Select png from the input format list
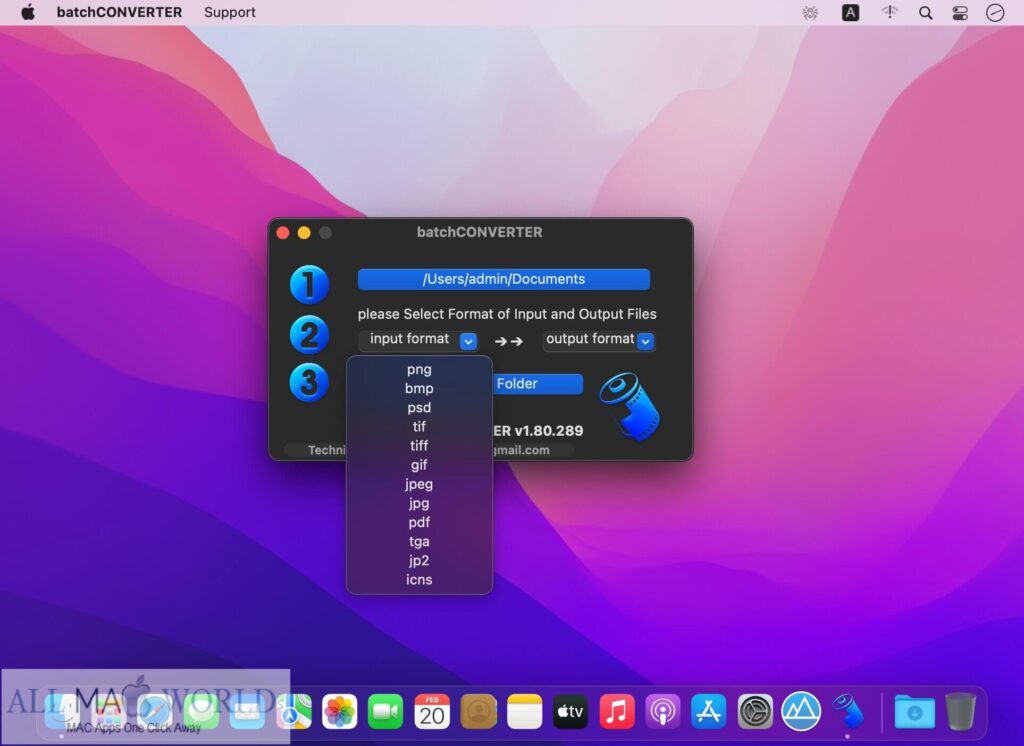This screenshot has height=746, width=1024. click(419, 369)
